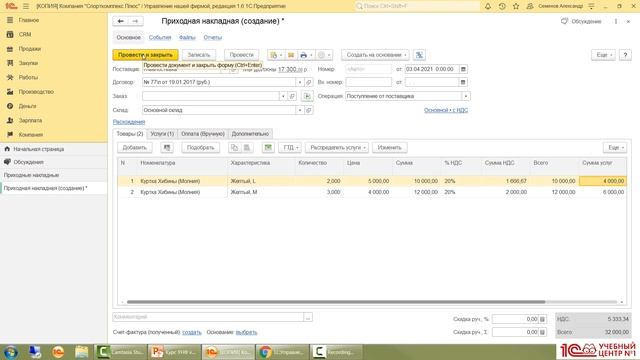
Task: Click the paste rows icon in table toolbar
Action: click(247, 147)
